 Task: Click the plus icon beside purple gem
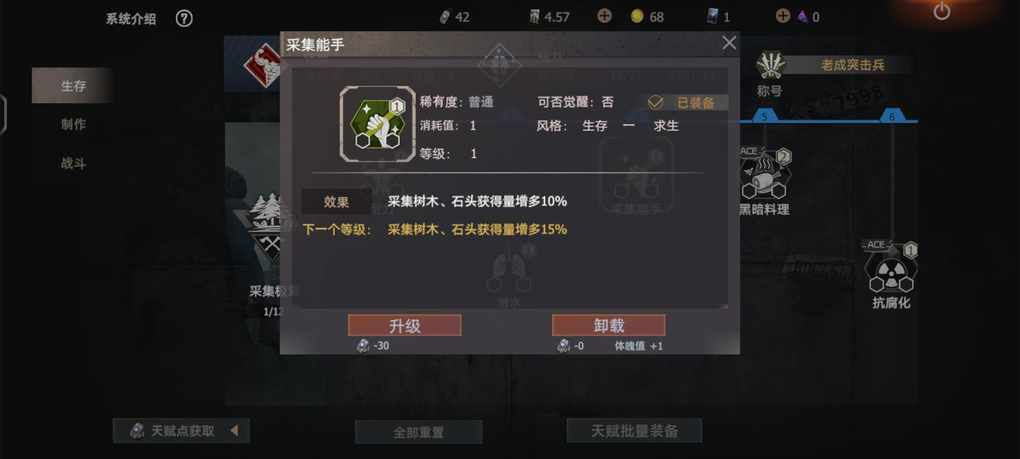(783, 16)
